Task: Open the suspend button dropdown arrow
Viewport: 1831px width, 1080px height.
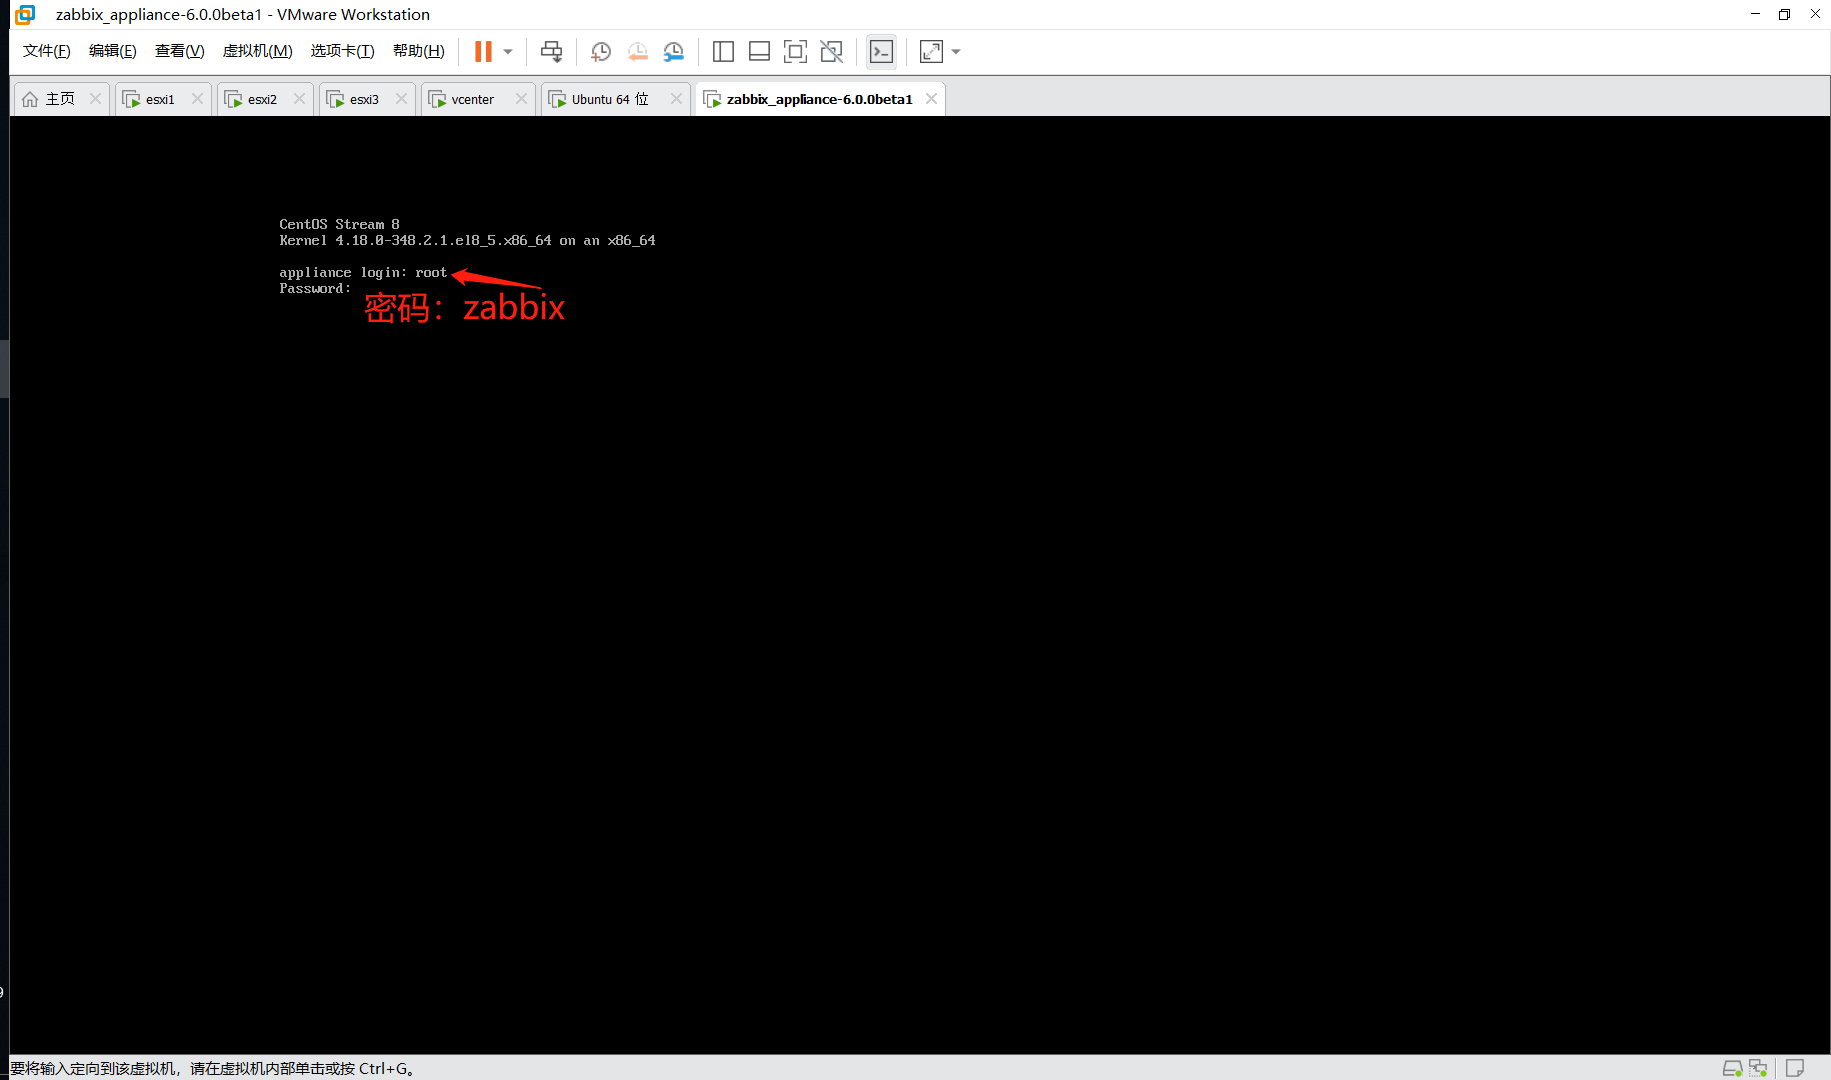Action: [506, 51]
